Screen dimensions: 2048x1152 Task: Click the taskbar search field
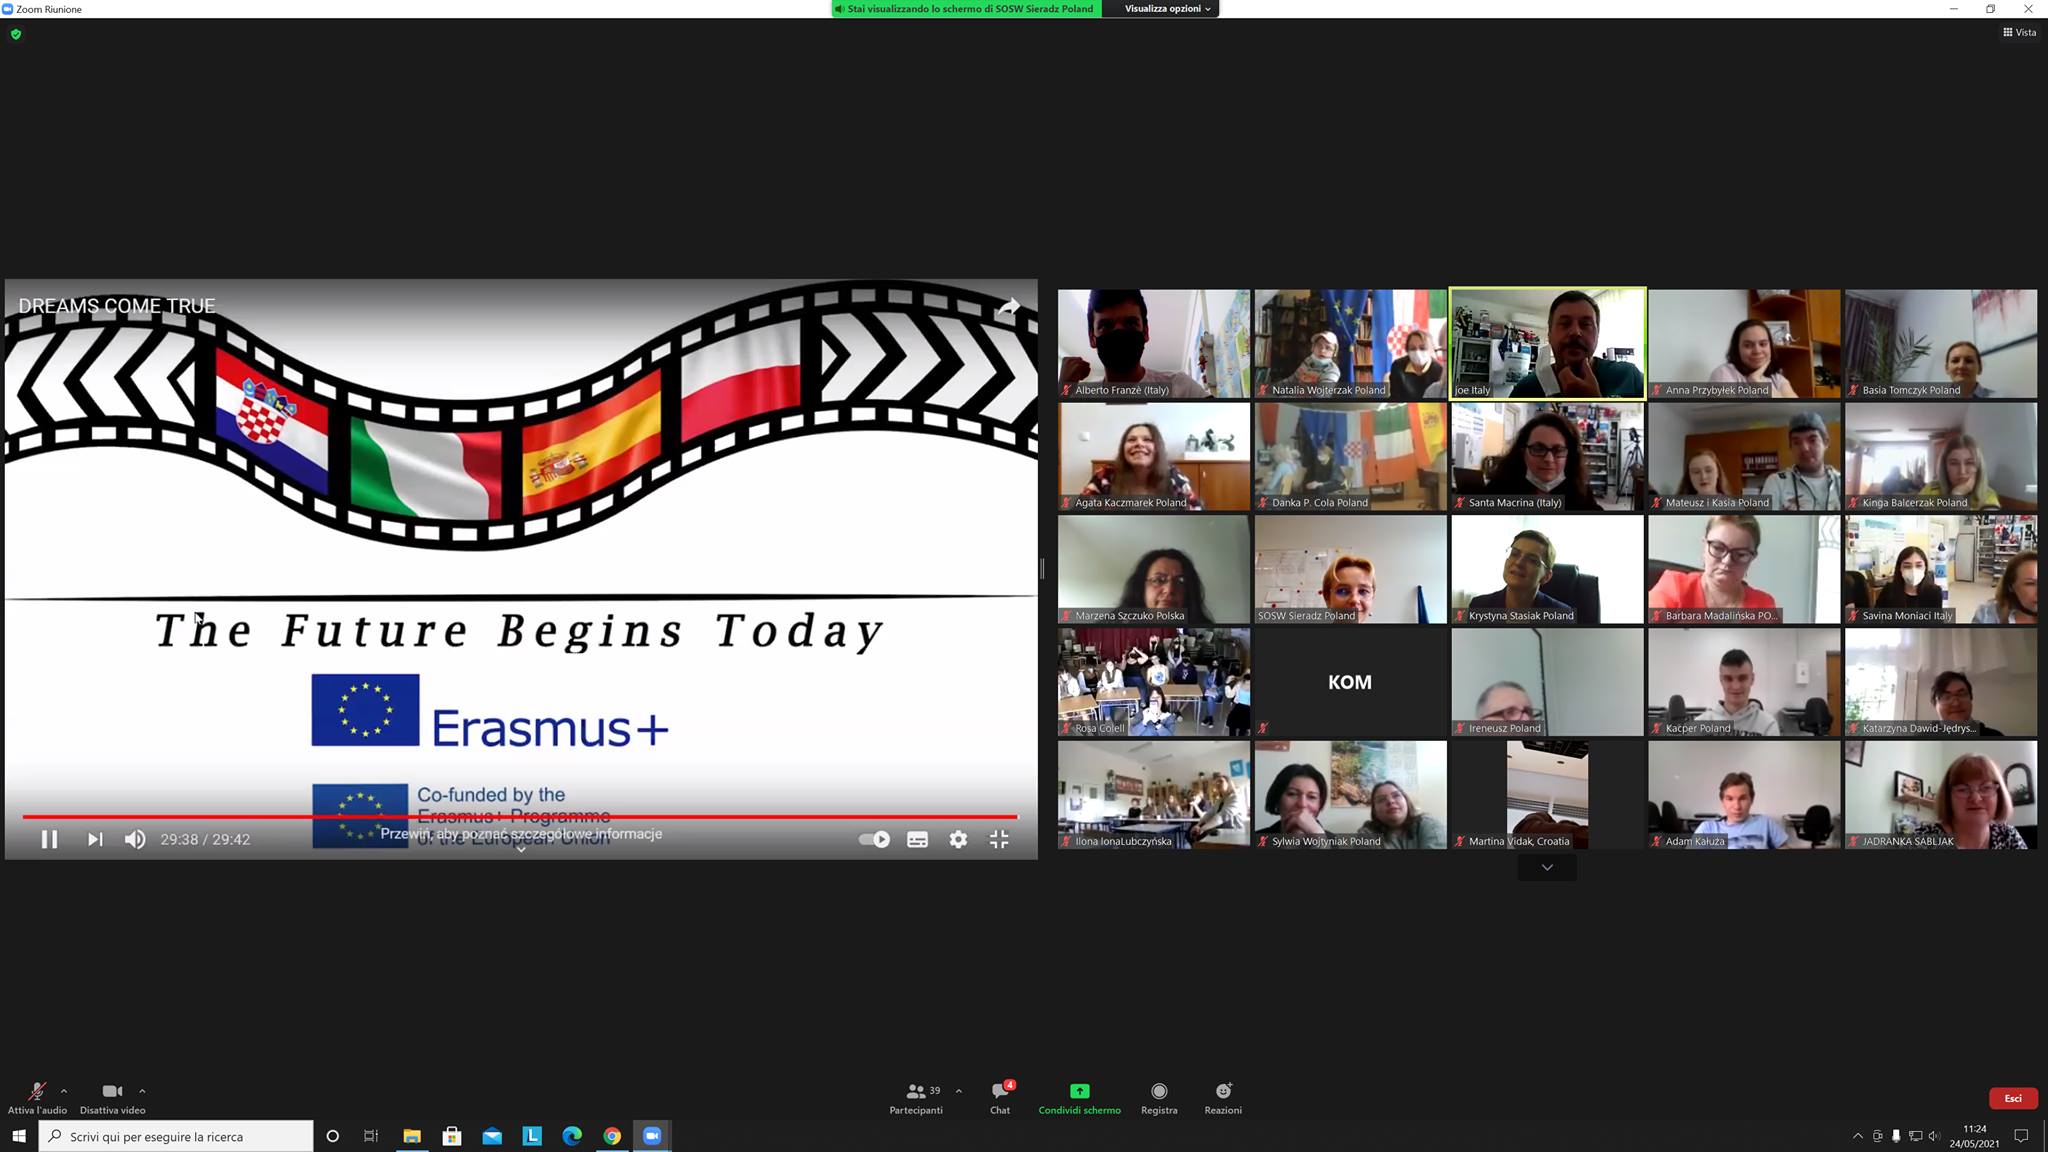pyautogui.click(x=176, y=1136)
